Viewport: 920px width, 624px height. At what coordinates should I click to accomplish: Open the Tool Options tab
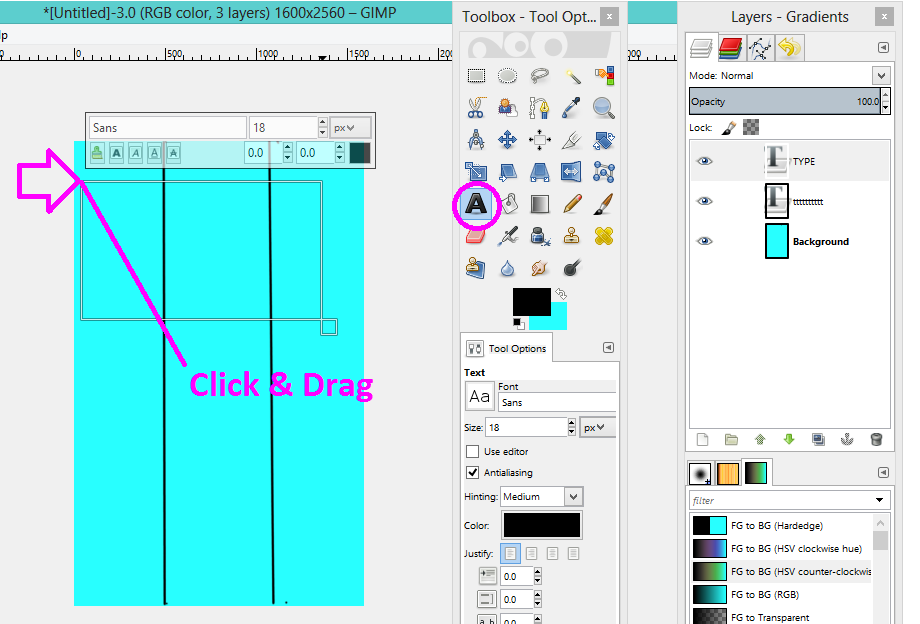[x=507, y=348]
